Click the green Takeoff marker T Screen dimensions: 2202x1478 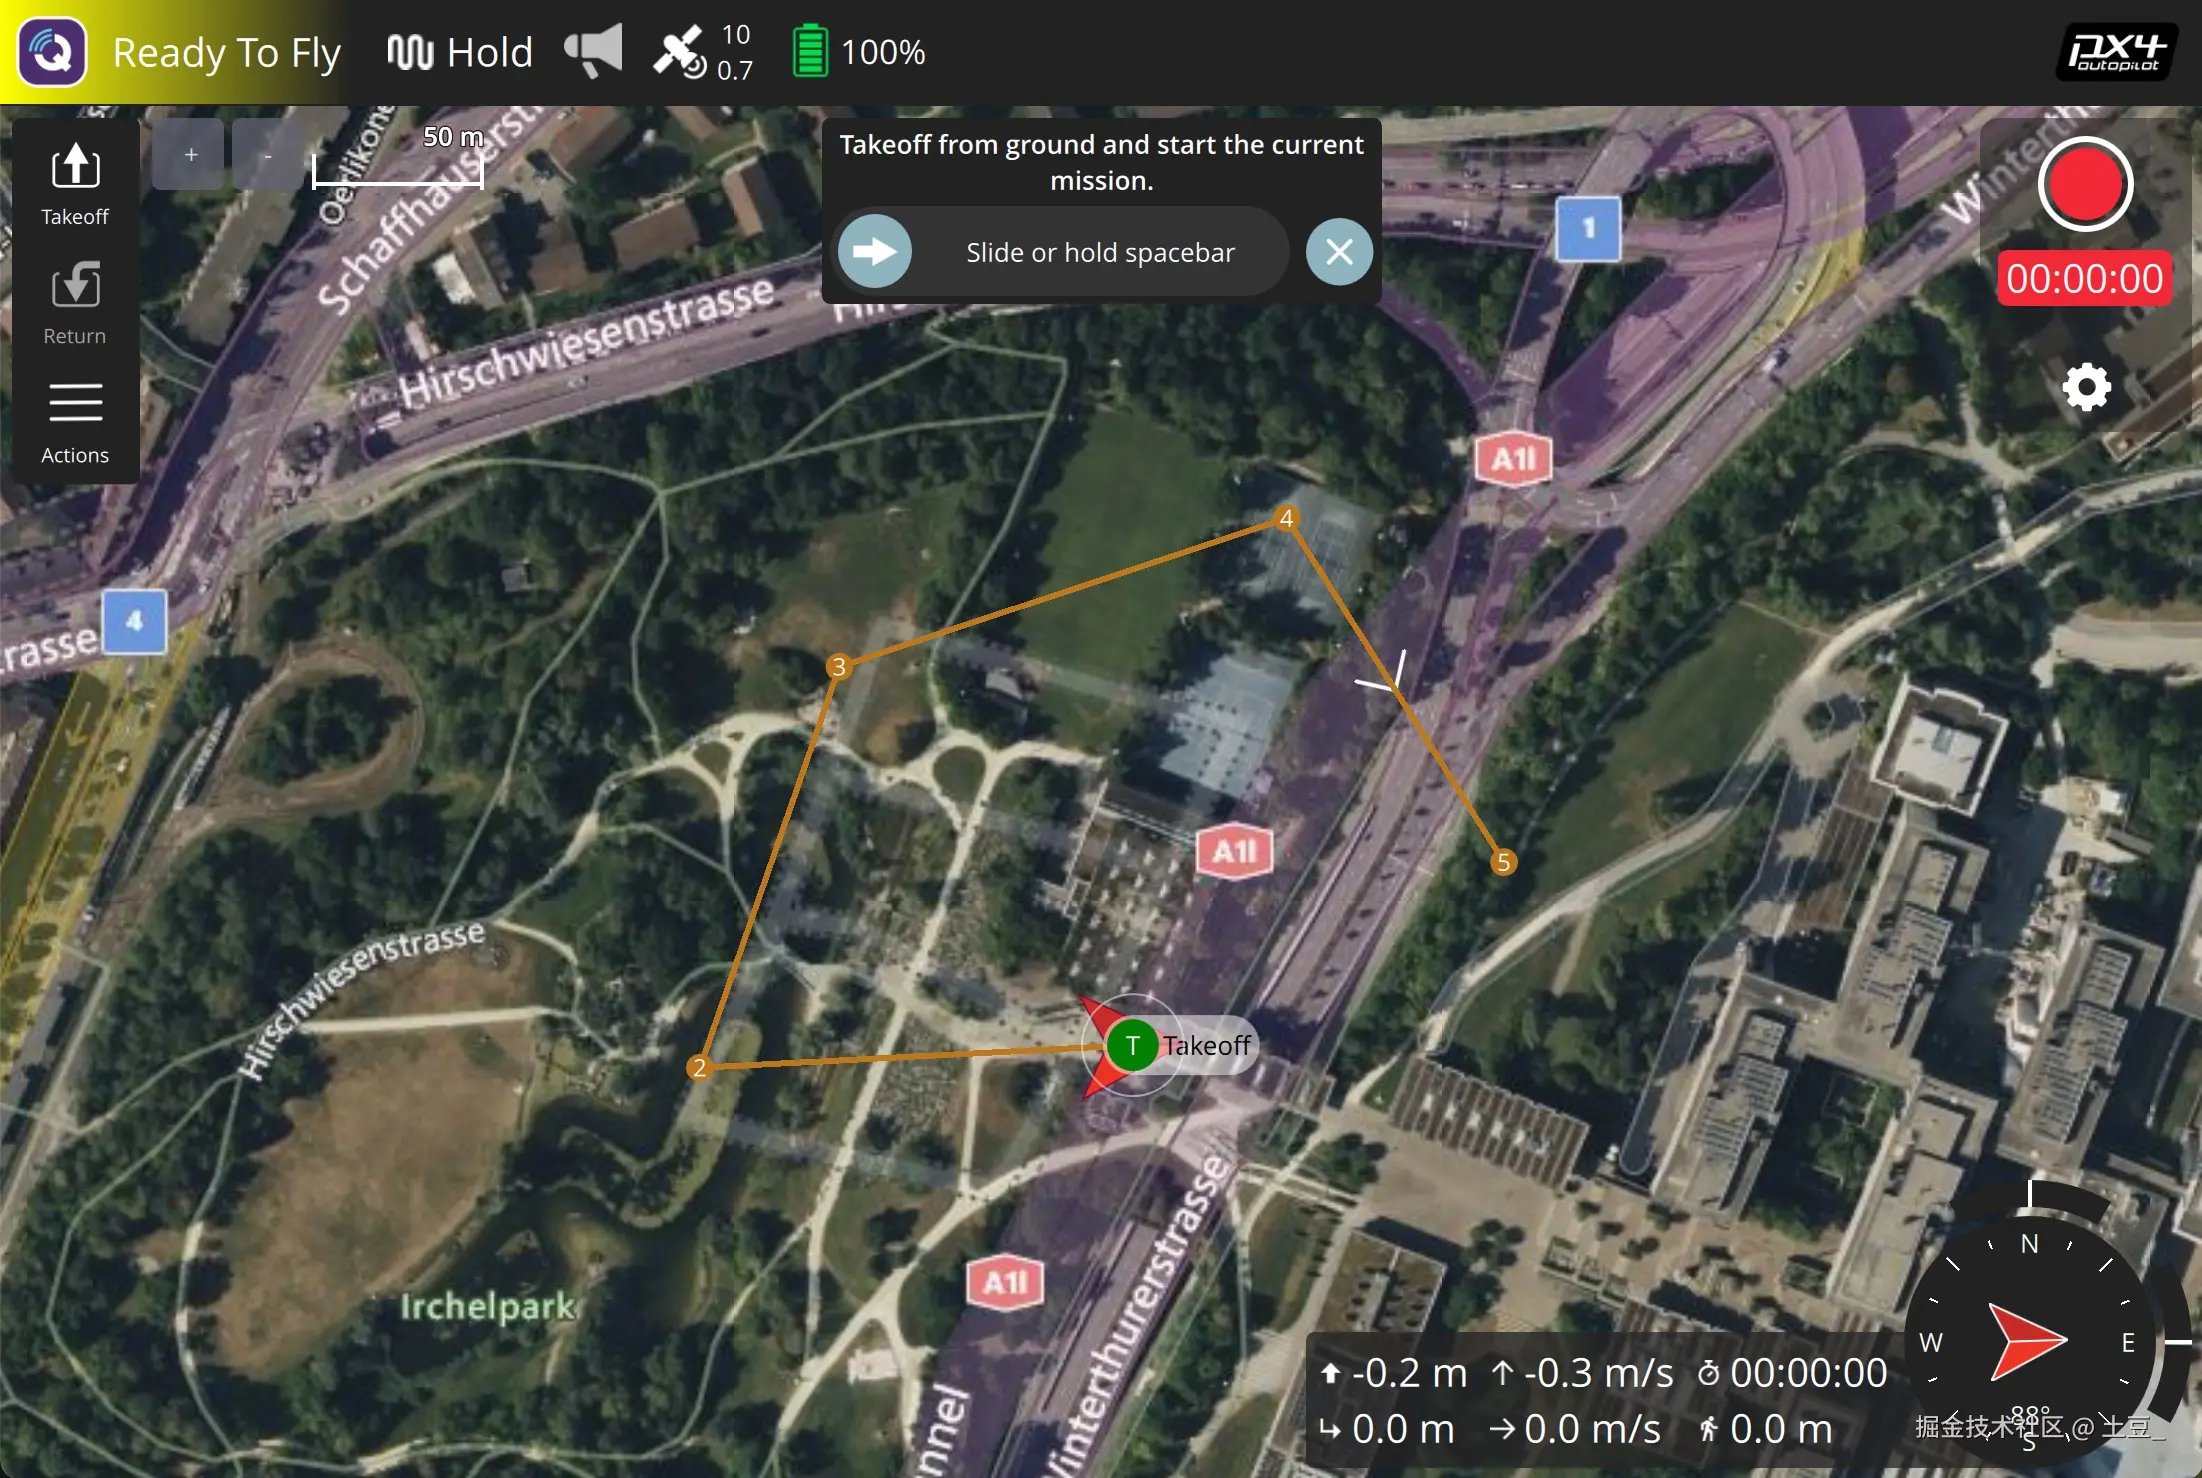1132,1046
